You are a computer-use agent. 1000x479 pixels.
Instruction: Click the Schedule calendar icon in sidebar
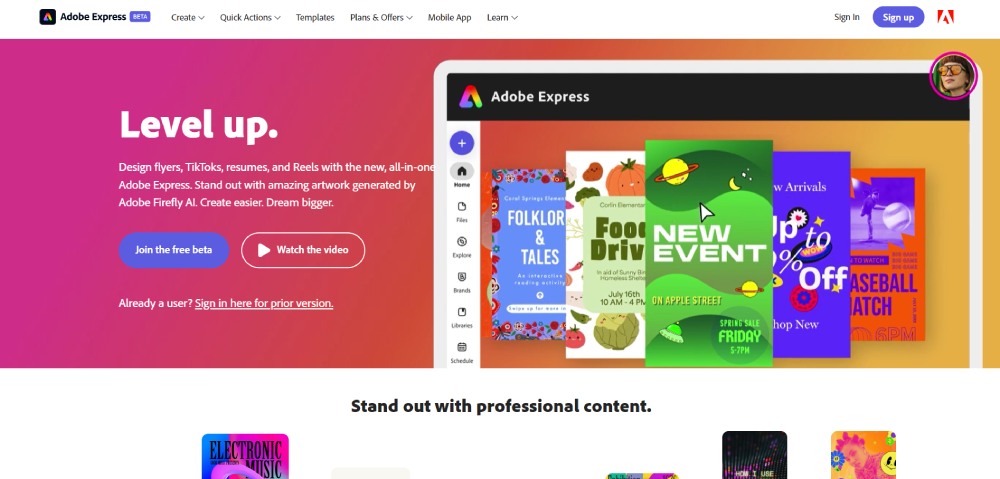(462, 347)
